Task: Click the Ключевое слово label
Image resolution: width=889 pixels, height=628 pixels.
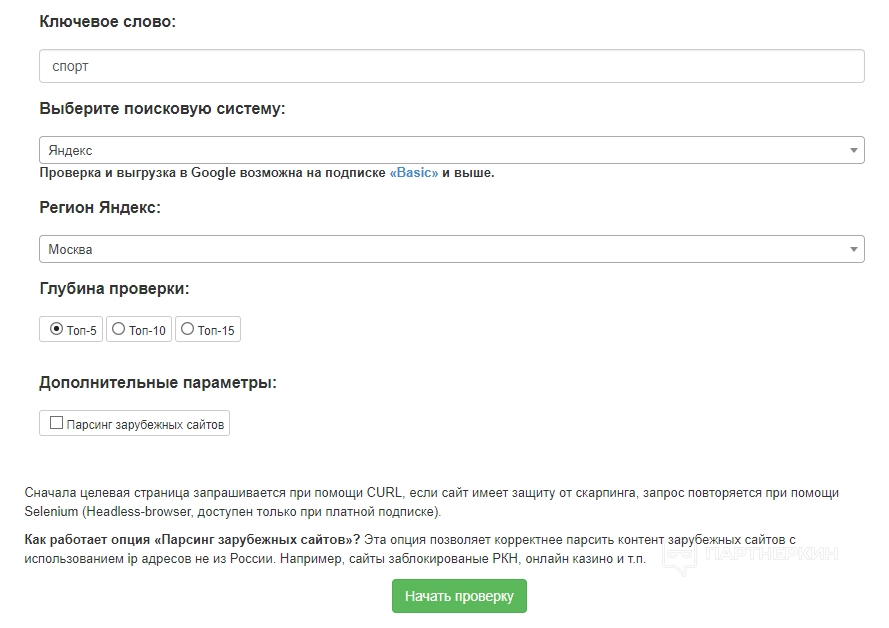Action: pyautogui.click(x=107, y=21)
